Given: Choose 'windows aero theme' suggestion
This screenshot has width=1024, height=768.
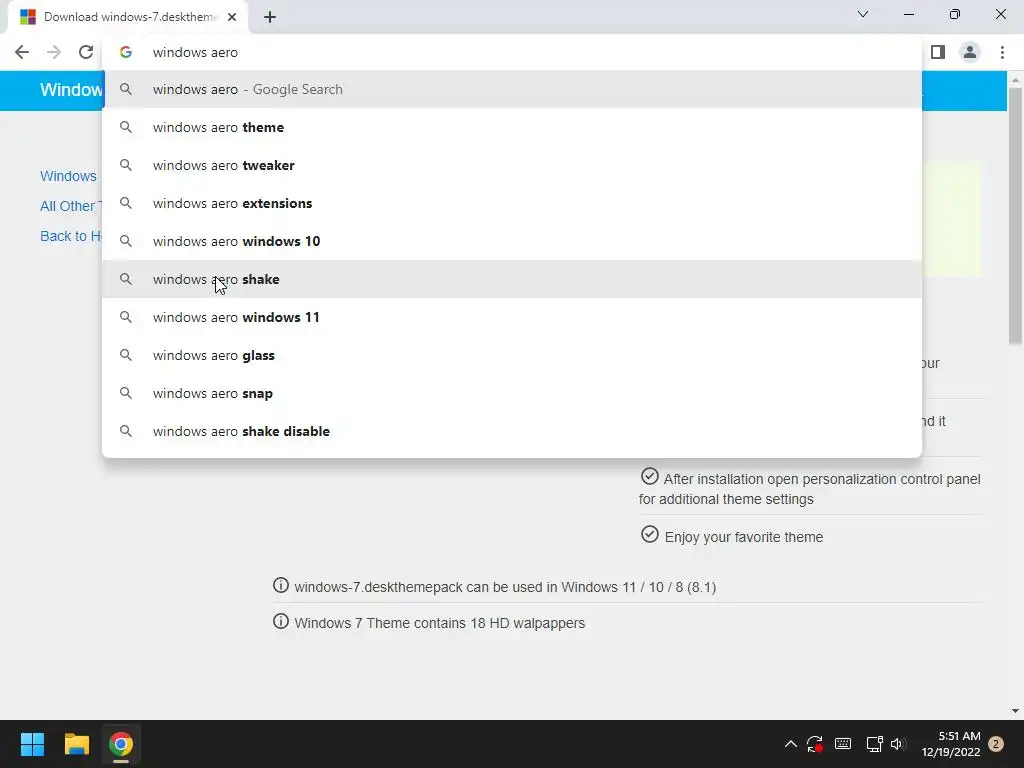Looking at the screenshot, I should coord(512,127).
